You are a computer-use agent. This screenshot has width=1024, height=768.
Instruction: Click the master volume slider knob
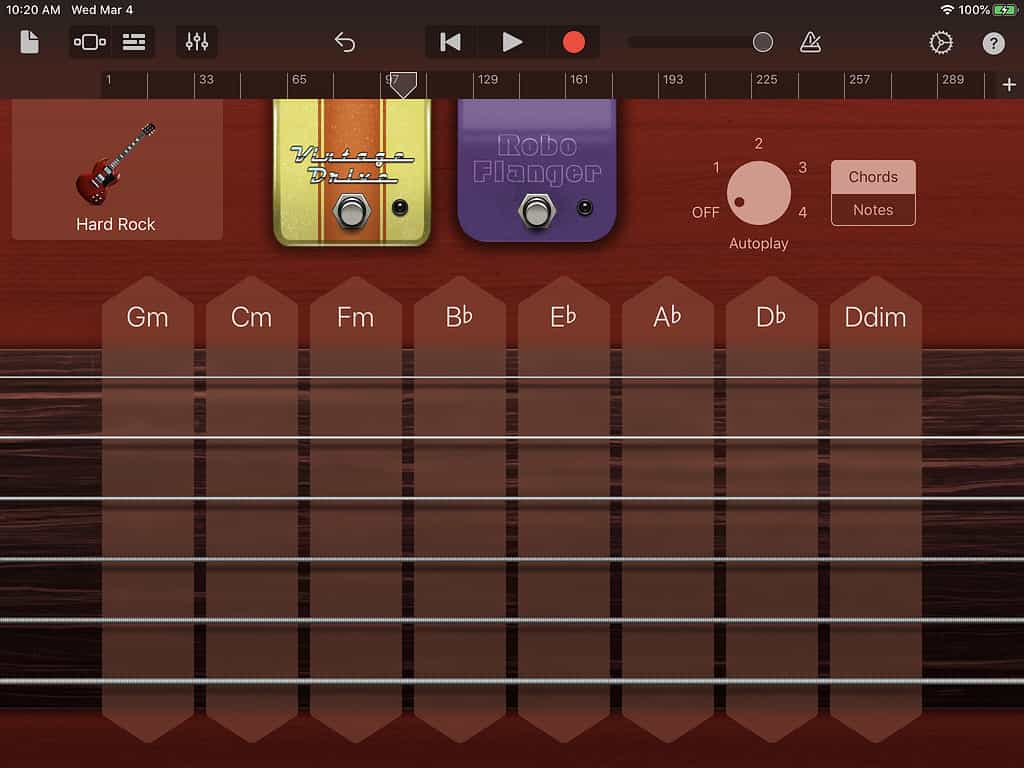point(763,42)
